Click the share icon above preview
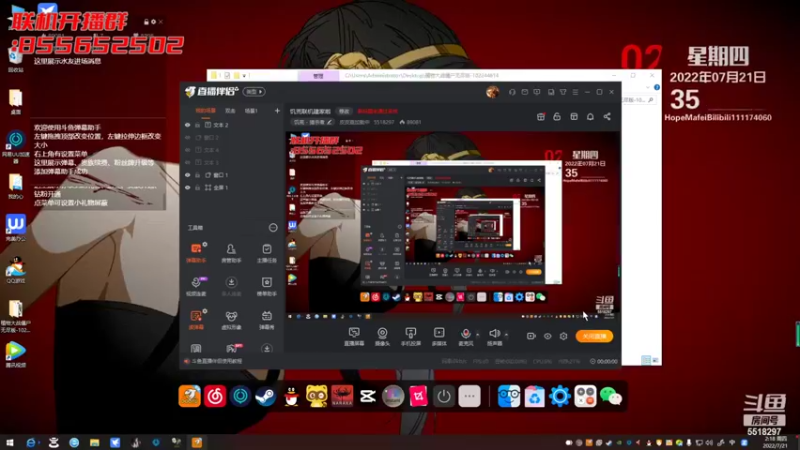Image resolution: width=800 pixels, height=450 pixels. pos(607,117)
